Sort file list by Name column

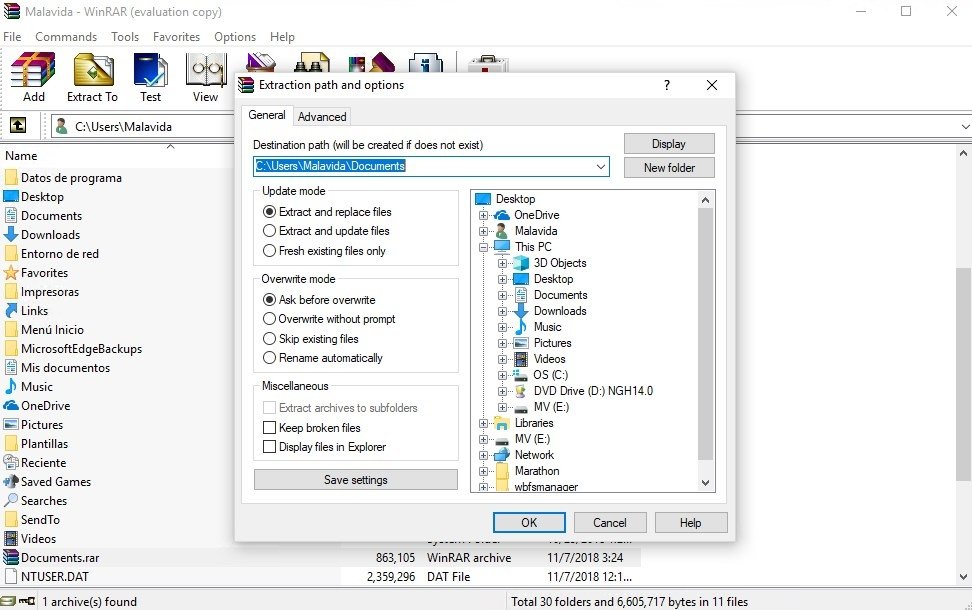[x=21, y=156]
